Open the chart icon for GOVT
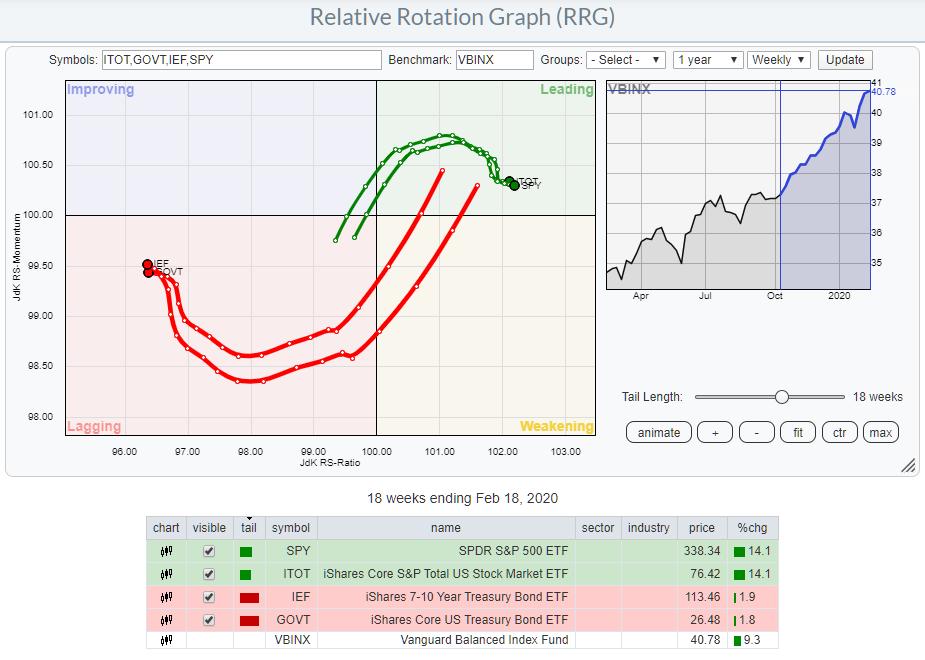The width and height of the screenshot is (925, 660). (x=164, y=618)
